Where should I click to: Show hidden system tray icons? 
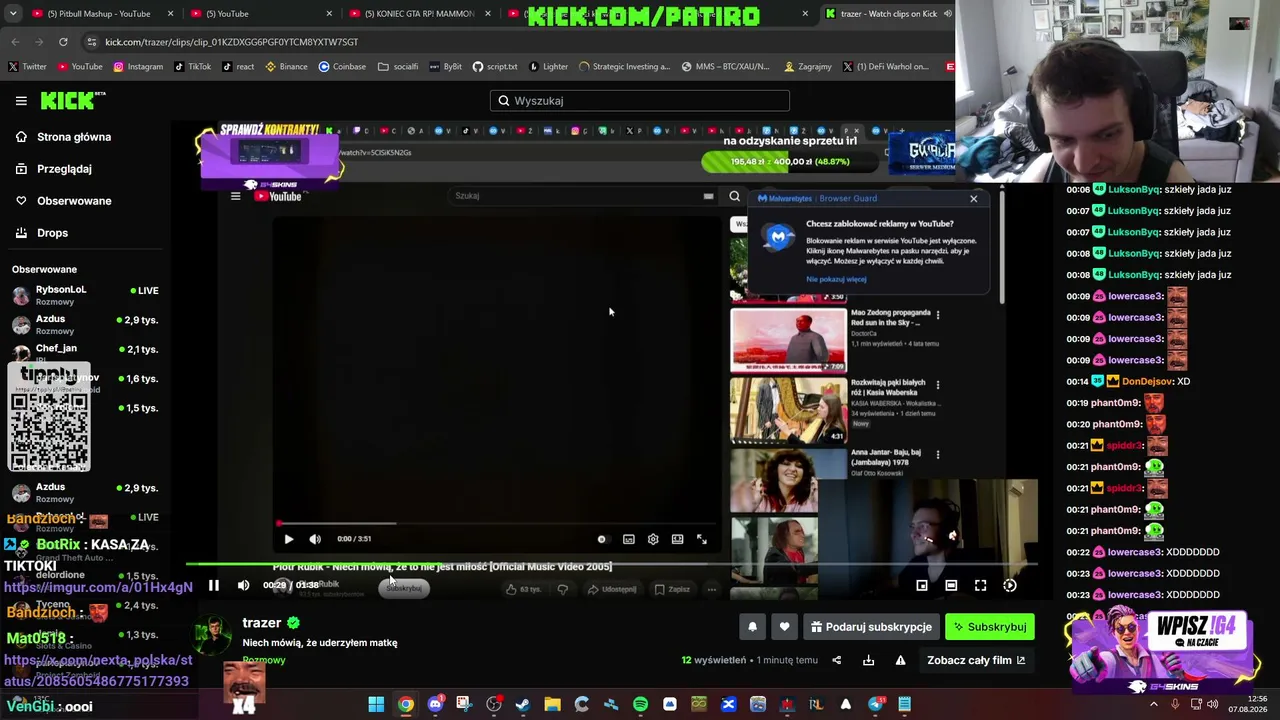(1153, 704)
